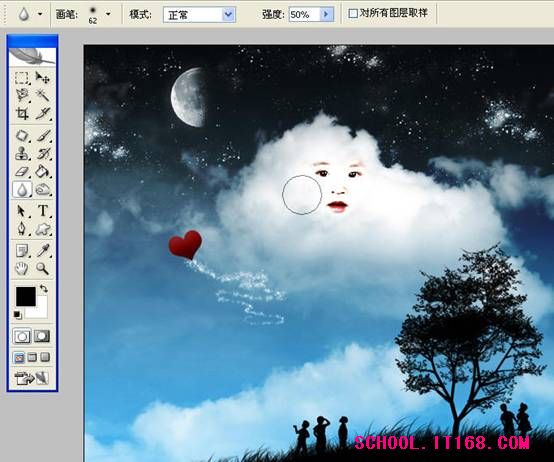Select the Zoom magnifier tool
This screenshot has height=462, width=554.
pyautogui.click(x=43, y=269)
